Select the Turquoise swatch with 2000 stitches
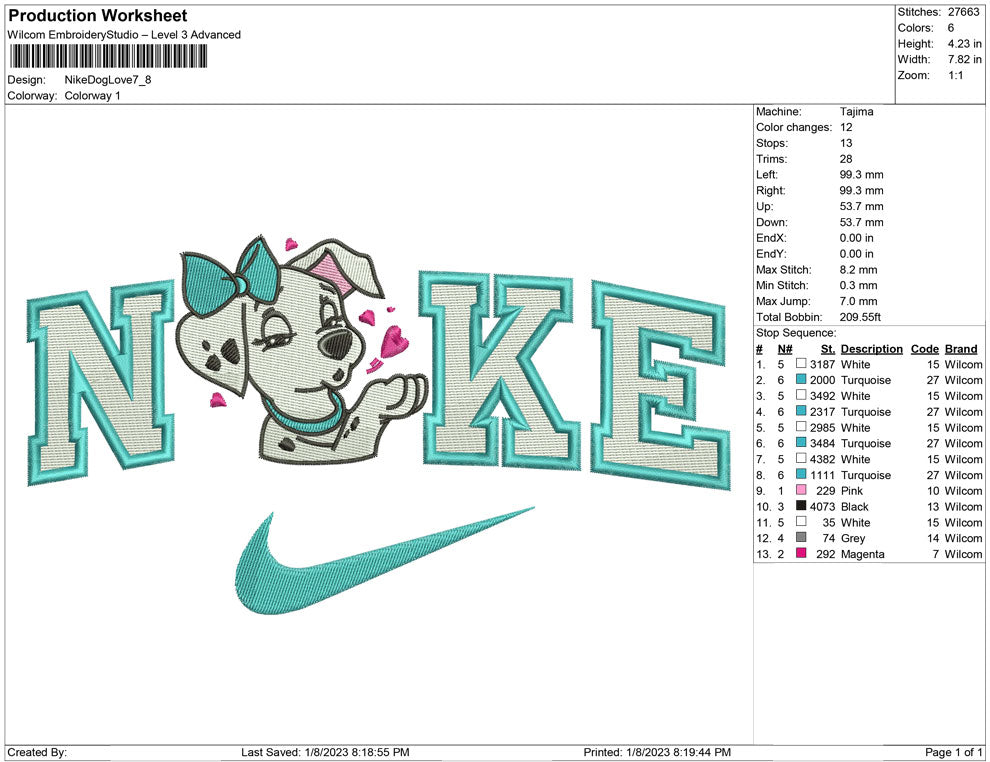This screenshot has width=990, height=762. (x=801, y=379)
